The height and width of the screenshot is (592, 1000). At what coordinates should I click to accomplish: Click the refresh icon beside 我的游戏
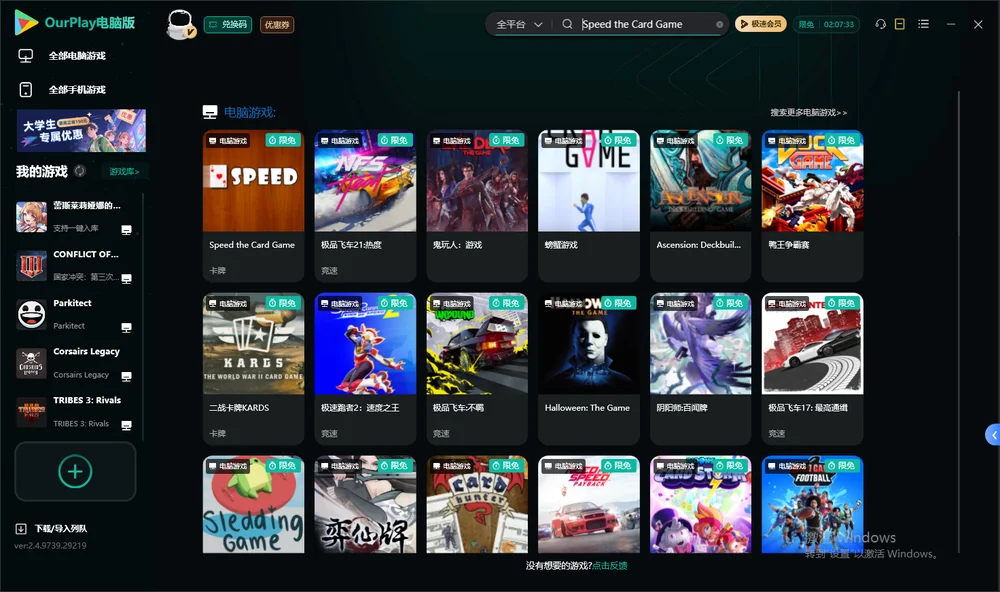(80, 171)
